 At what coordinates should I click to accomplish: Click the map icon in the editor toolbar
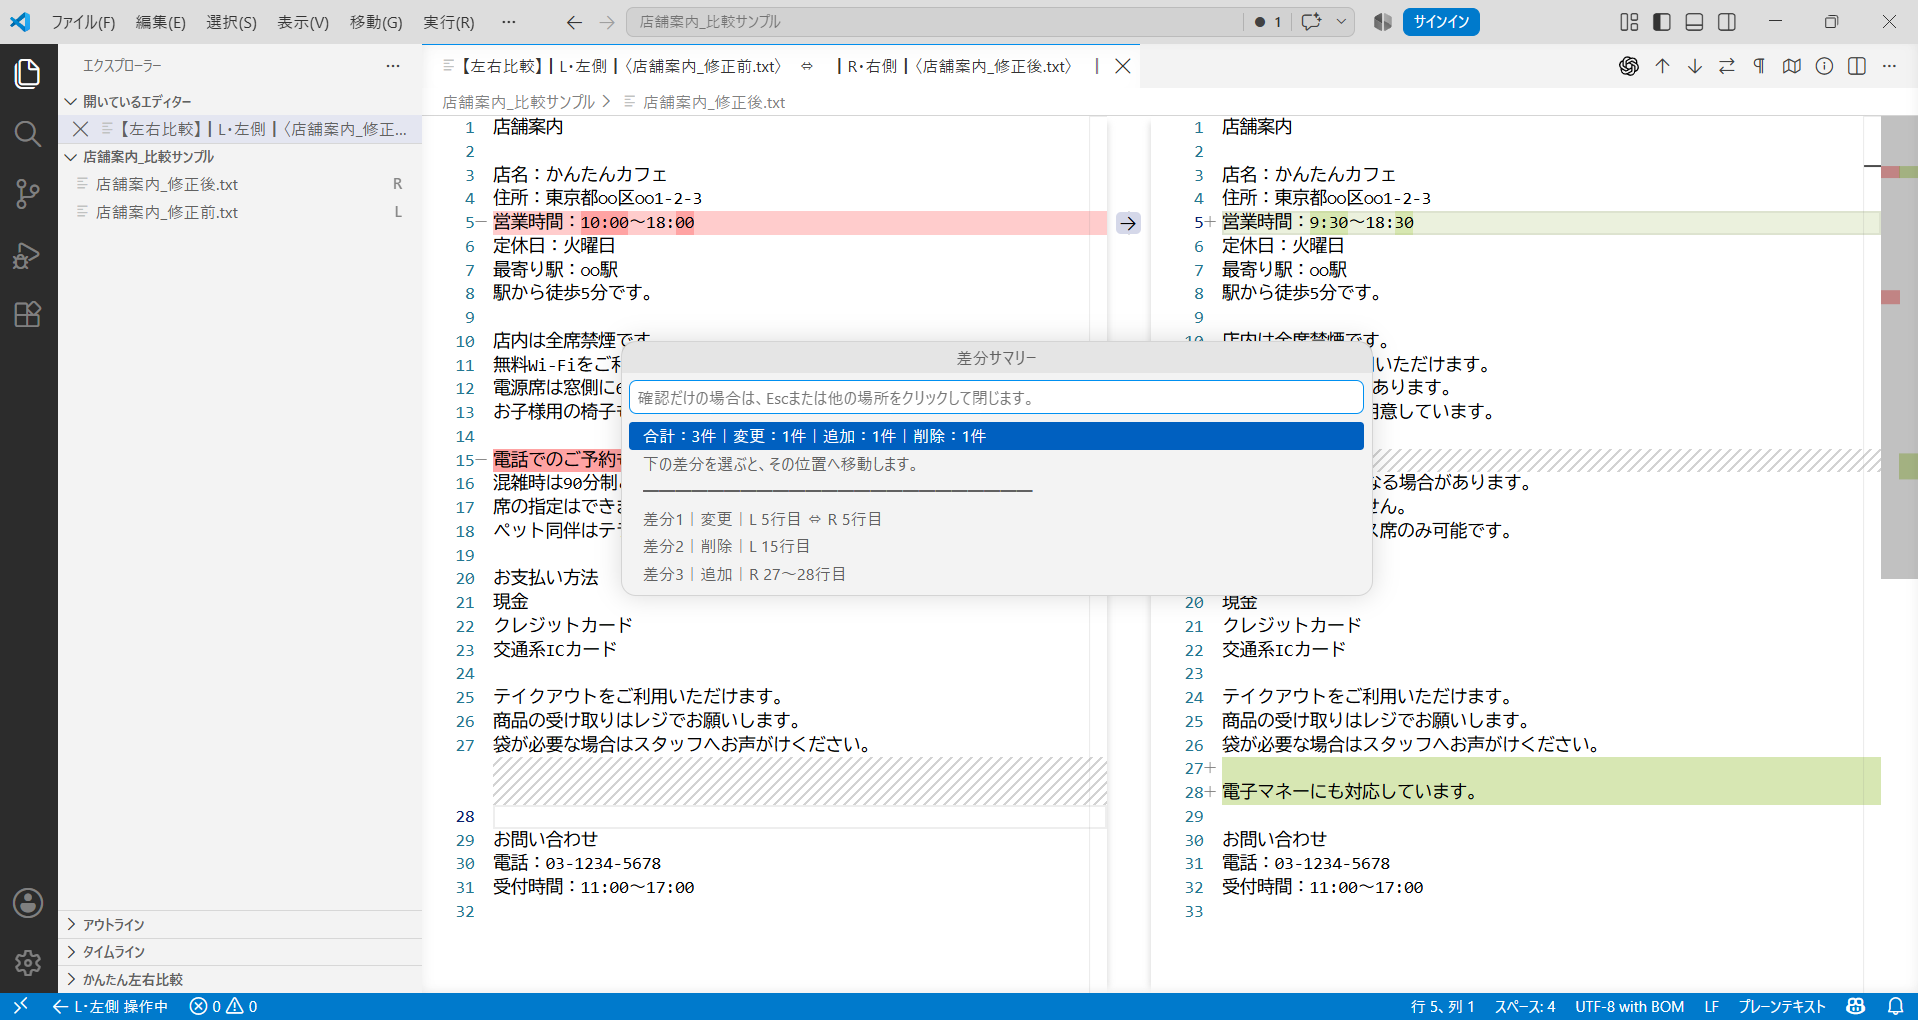click(x=1792, y=66)
